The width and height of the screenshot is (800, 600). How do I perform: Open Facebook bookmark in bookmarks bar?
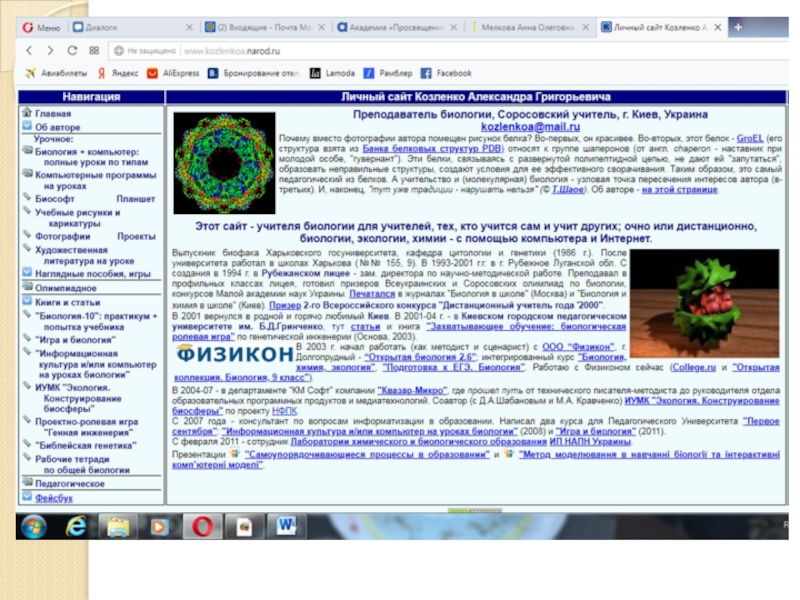(446, 73)
